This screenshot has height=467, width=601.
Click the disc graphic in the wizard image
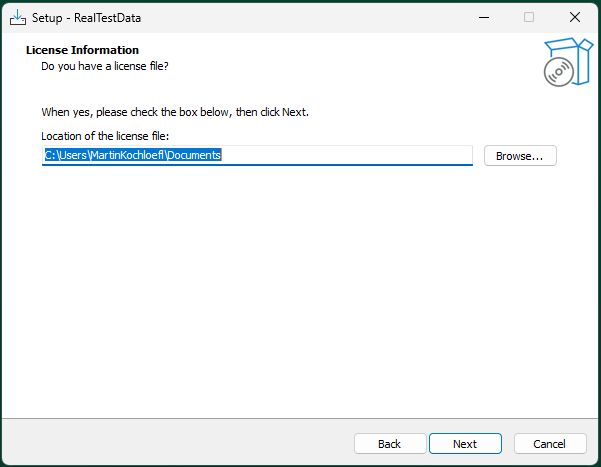pyautogui.click(x=558, y=72)
